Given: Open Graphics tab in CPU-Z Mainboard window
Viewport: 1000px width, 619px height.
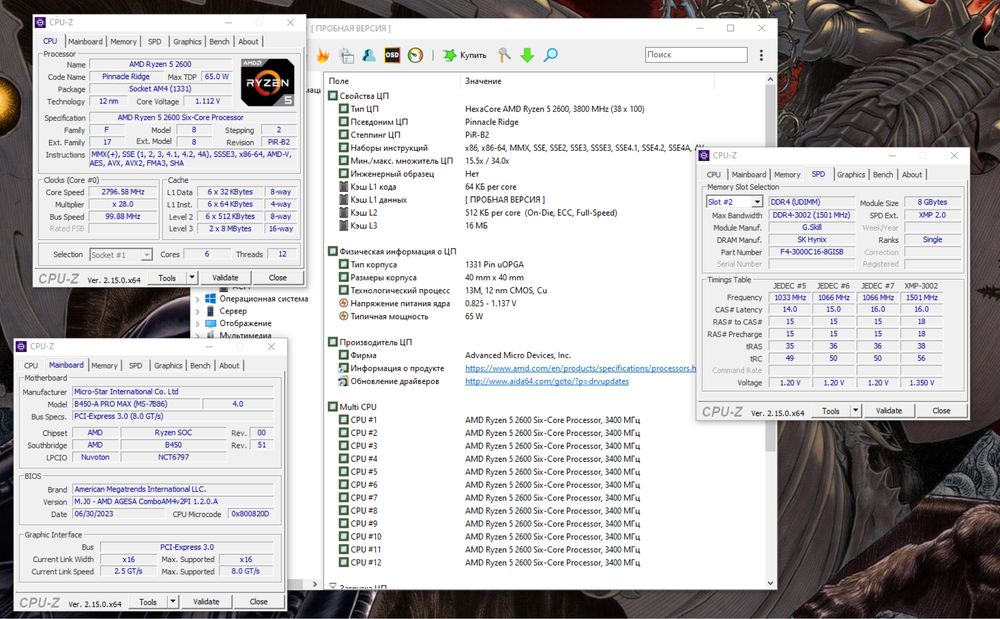Looking at the screenshot, I should (168, 366).
